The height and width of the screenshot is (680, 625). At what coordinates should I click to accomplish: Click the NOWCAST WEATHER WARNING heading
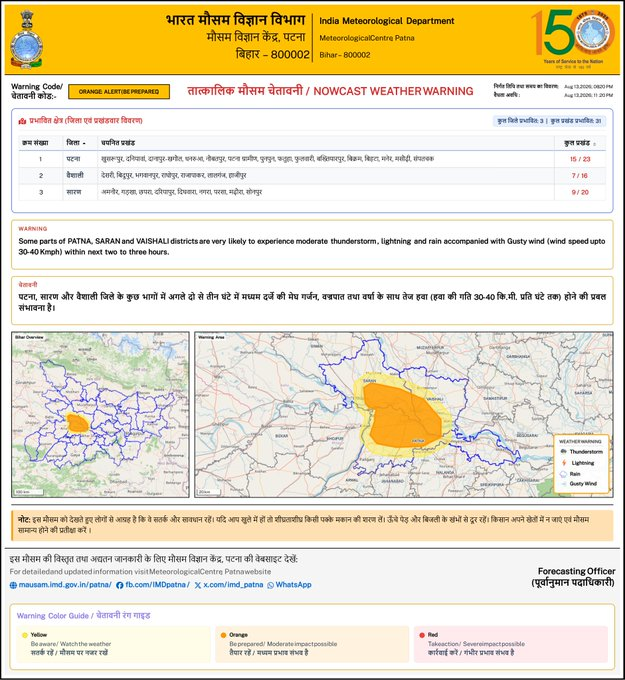[393, 91]
